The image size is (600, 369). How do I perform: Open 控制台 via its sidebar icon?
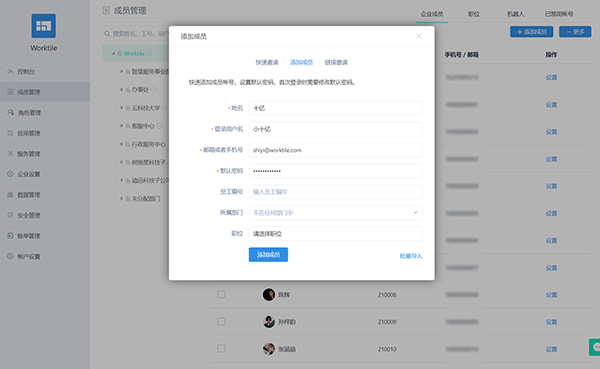click(x=10, y=72)
